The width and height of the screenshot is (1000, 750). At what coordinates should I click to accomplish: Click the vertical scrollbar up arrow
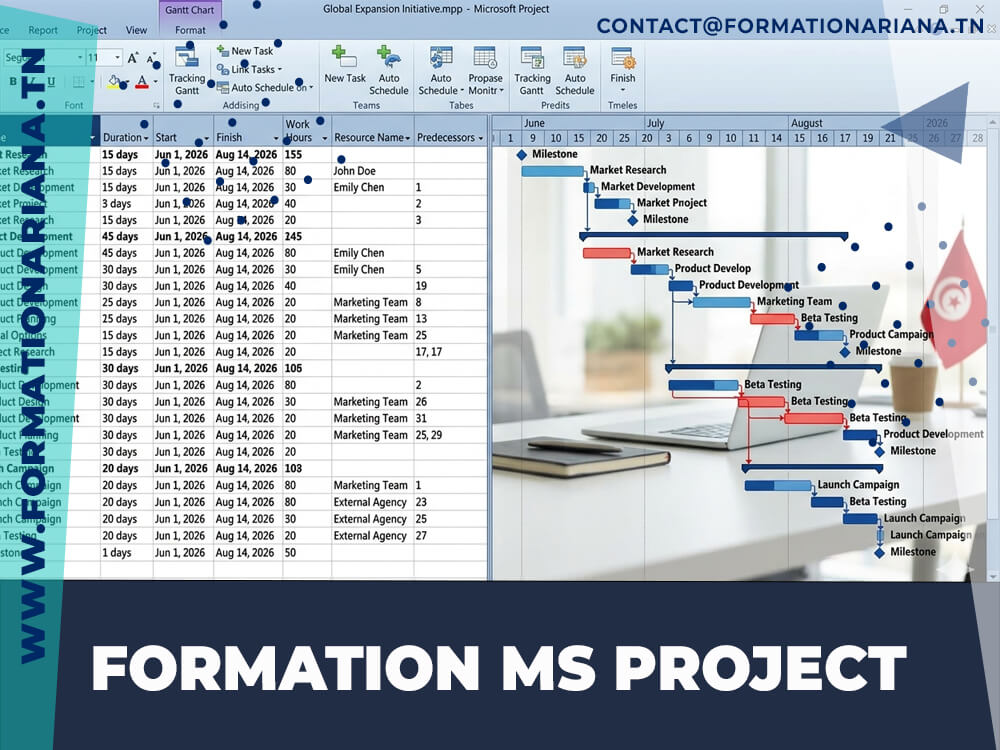pyautogui.click(x=992, y=121)
